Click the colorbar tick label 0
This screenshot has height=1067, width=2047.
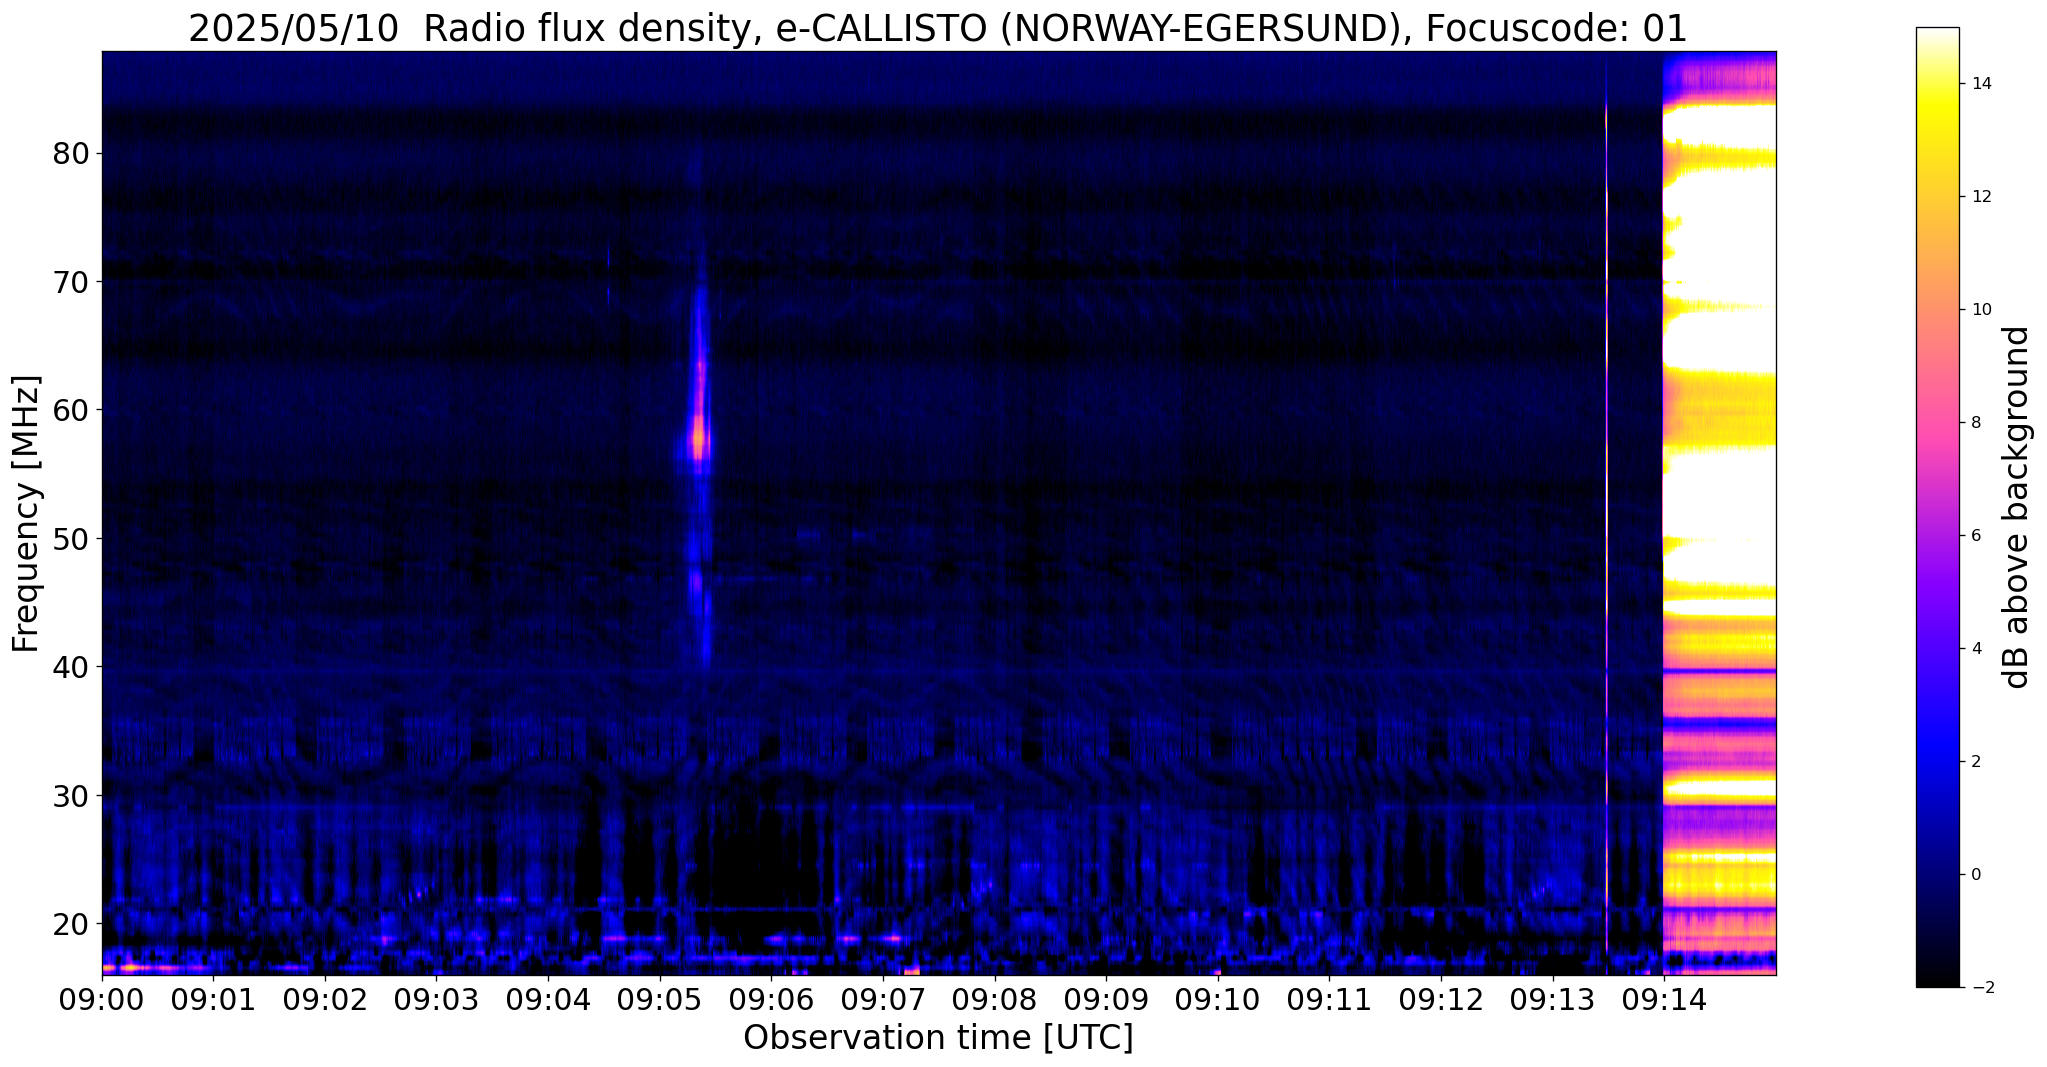tap(1975, 875)
